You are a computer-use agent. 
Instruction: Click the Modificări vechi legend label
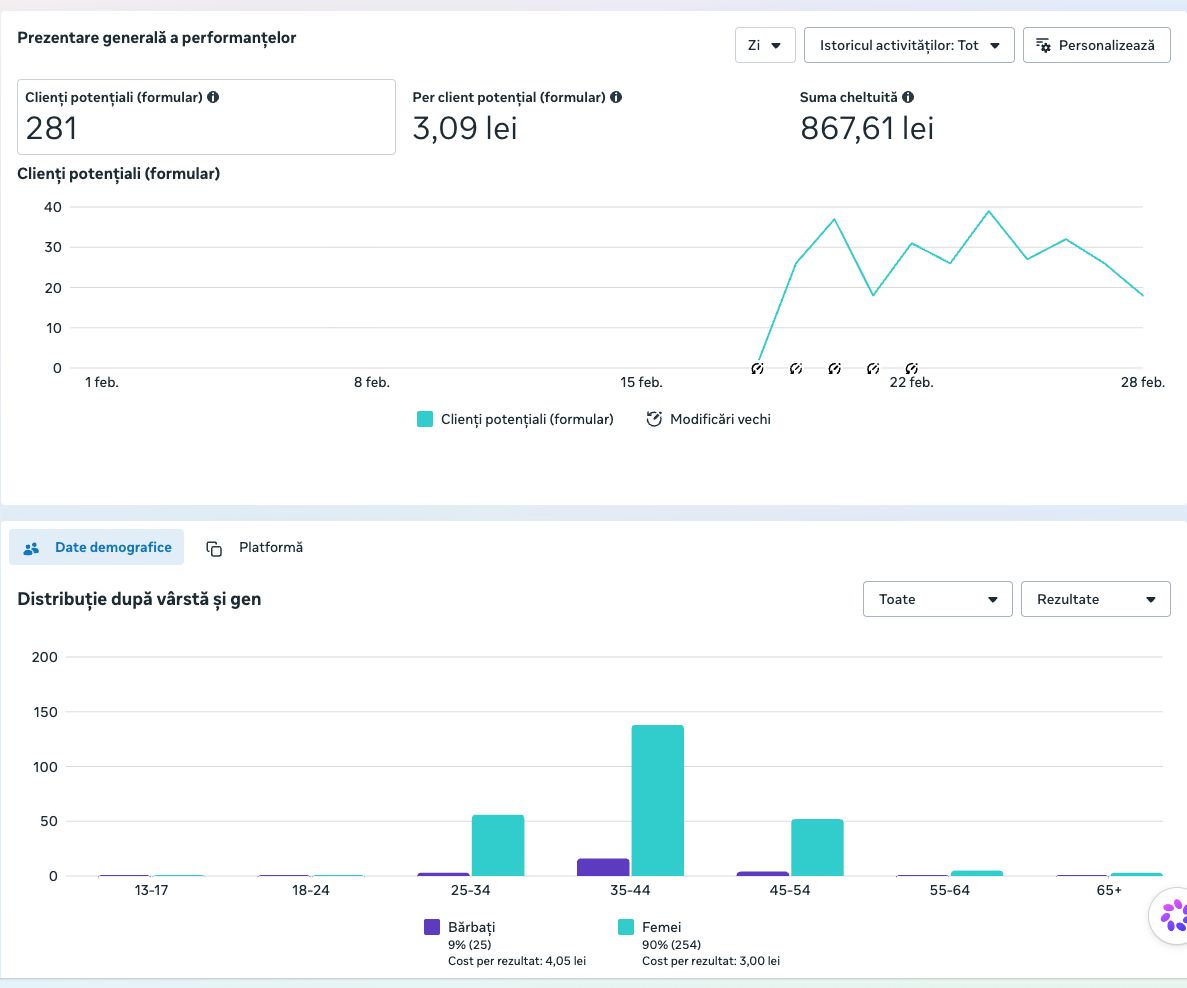(721, 419)
